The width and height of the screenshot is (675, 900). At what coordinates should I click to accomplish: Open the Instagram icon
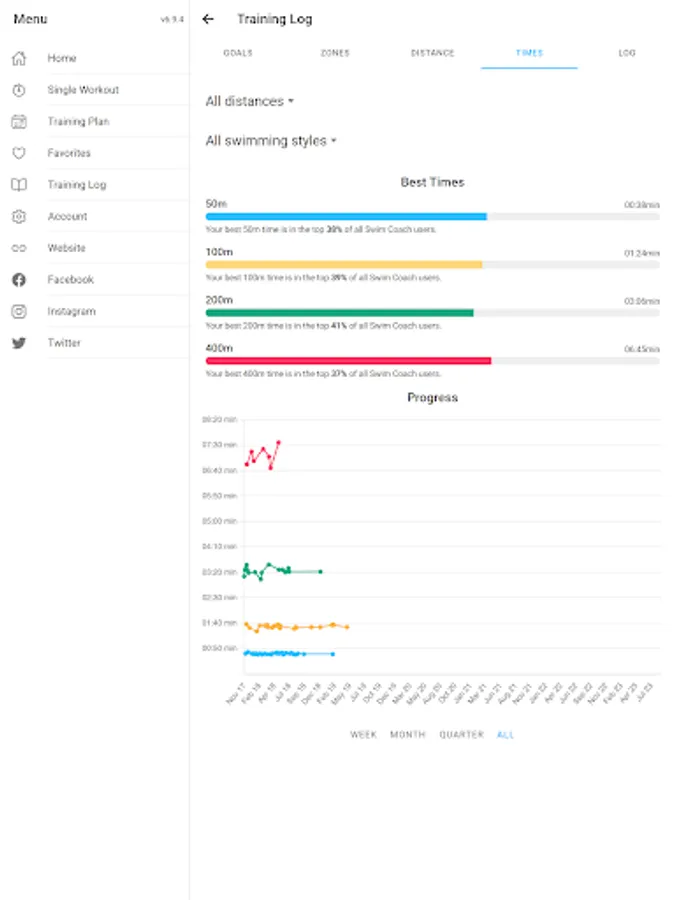(19, 311)
